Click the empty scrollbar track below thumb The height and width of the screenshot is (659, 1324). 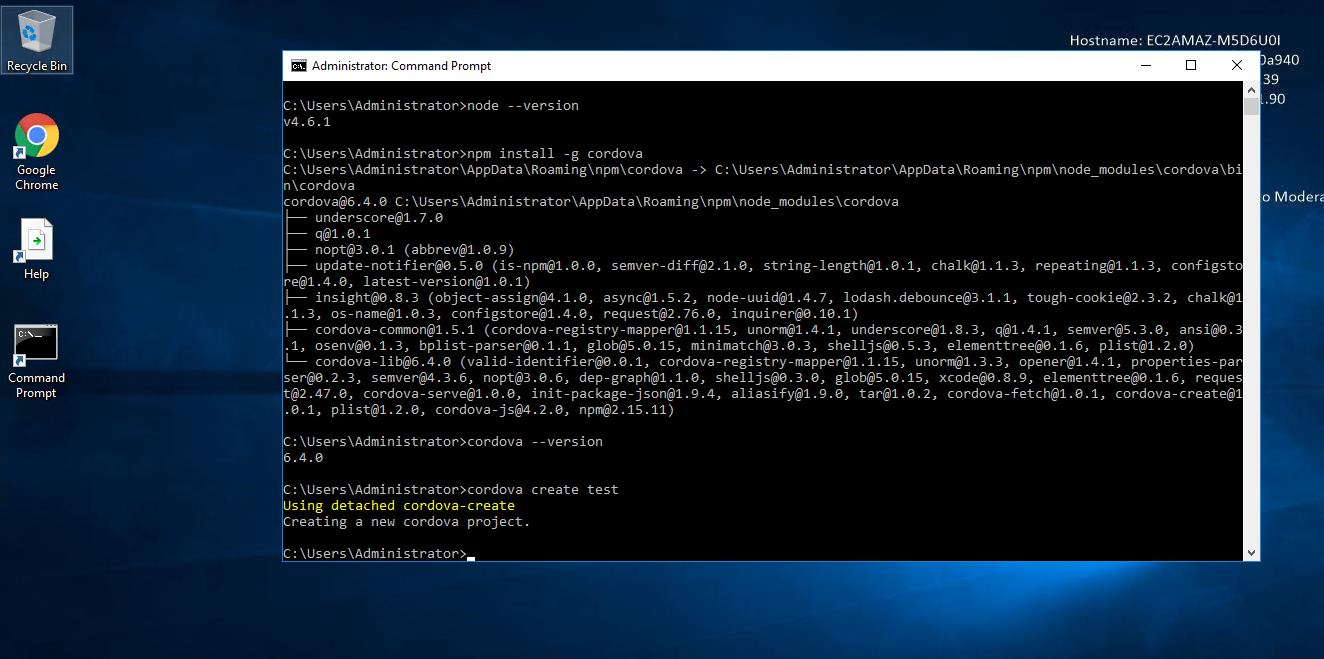click(1251, 330)
